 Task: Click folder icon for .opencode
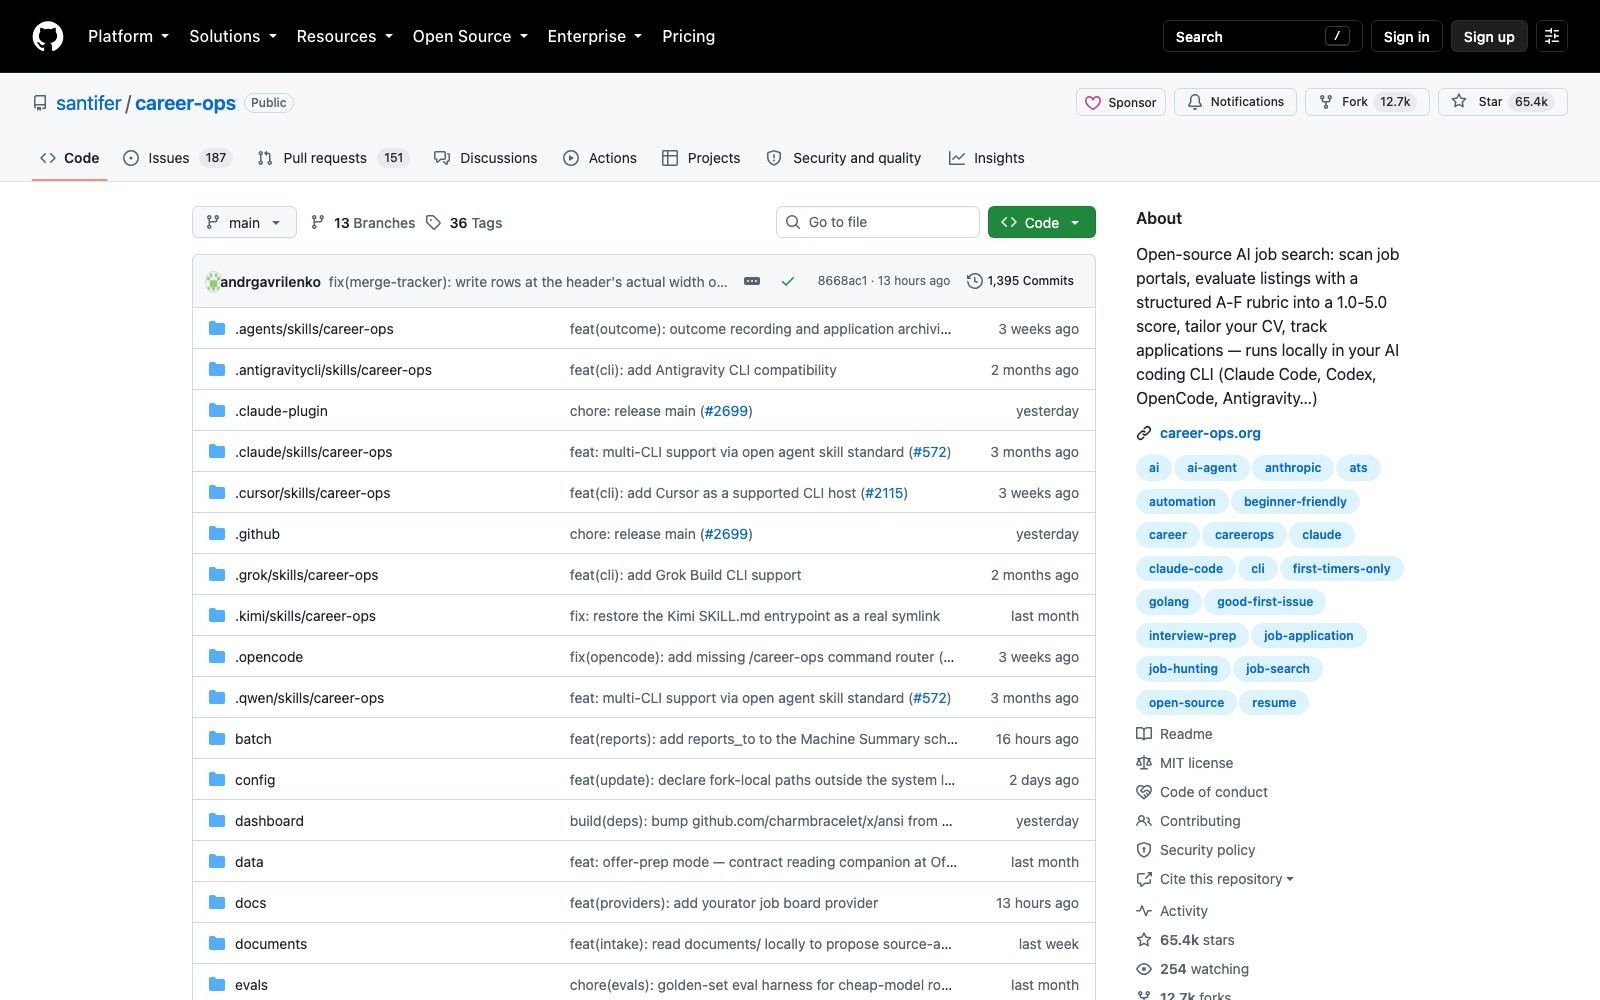217,656
